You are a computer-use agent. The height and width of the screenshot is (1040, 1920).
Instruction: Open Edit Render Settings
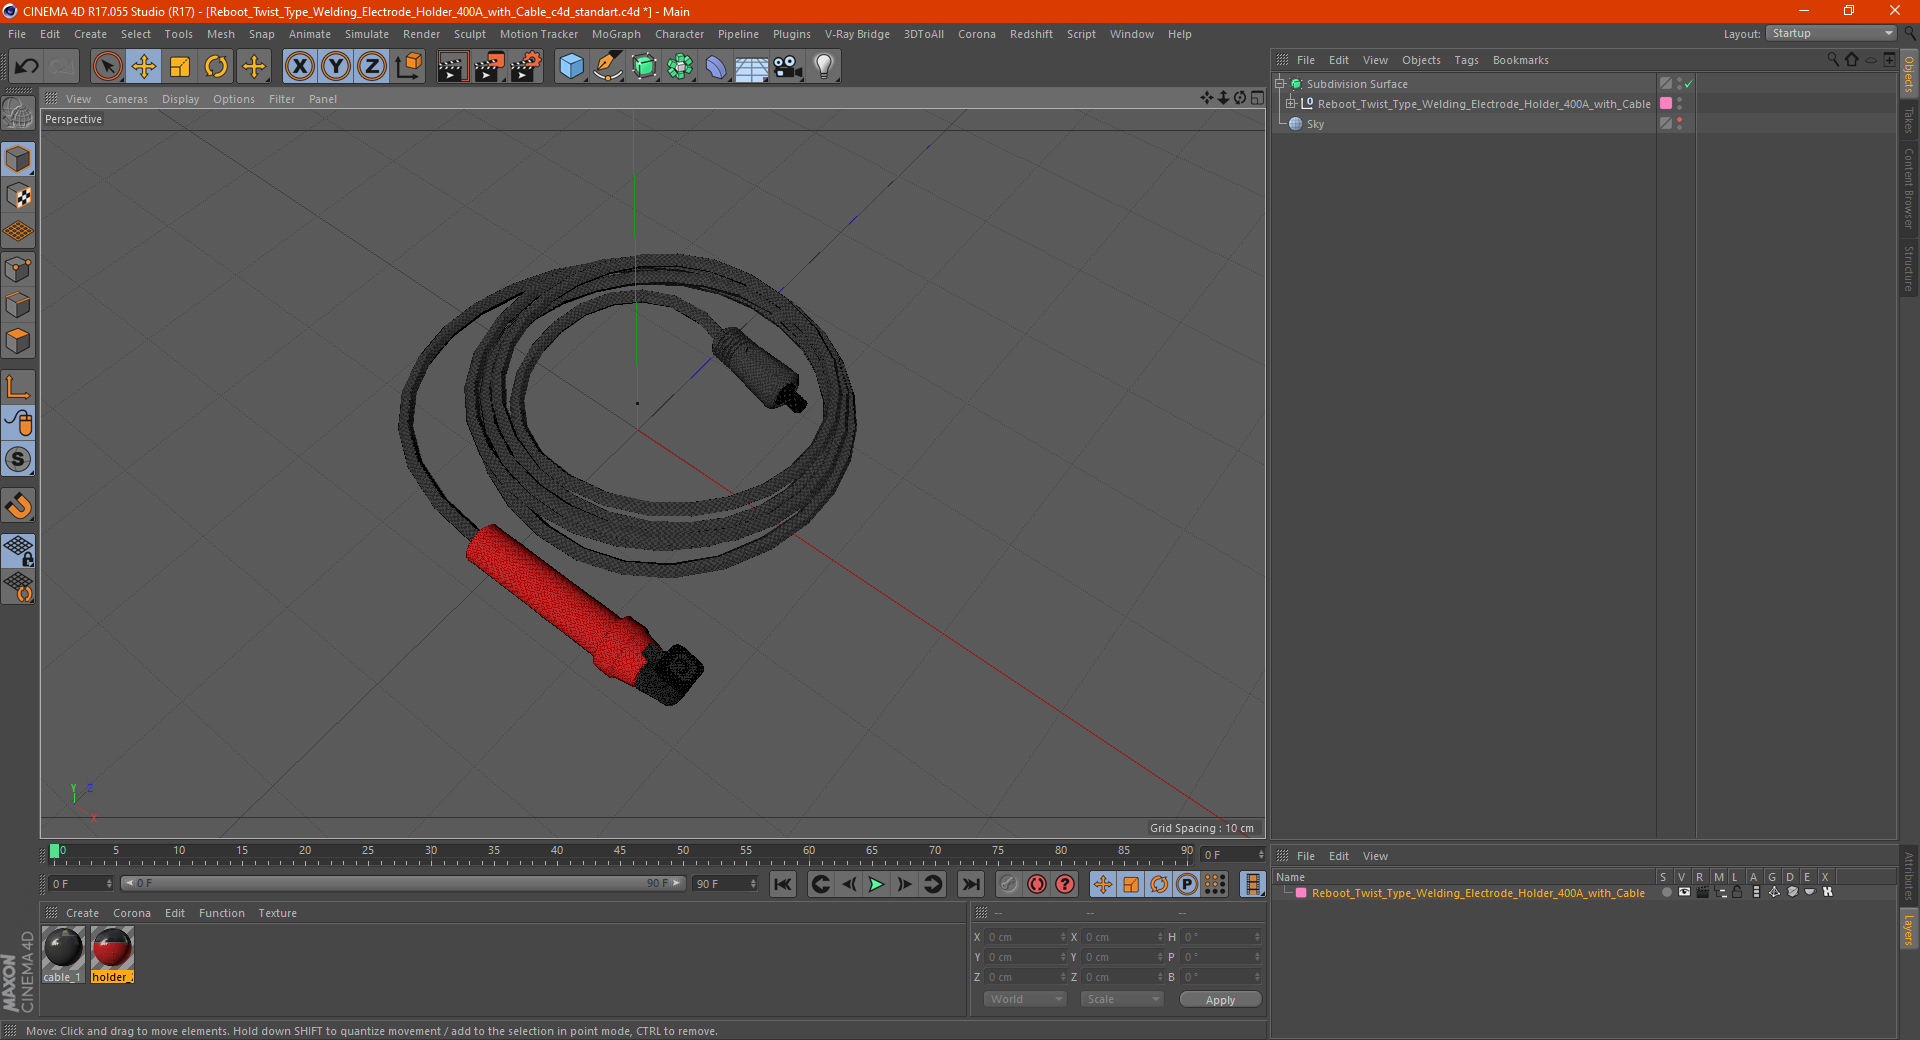pos(526,67)
